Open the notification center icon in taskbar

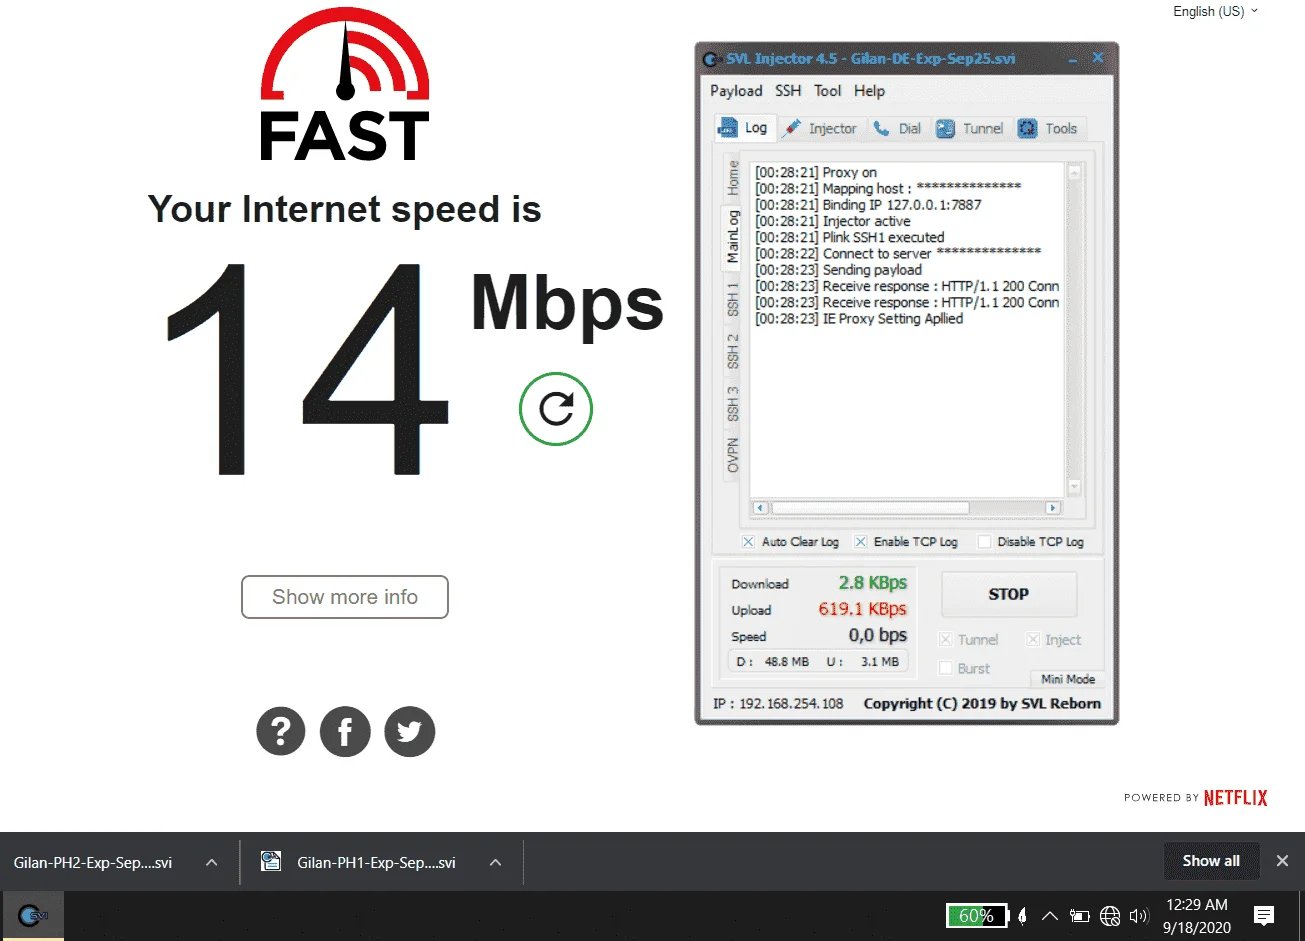click(1264, 915)
